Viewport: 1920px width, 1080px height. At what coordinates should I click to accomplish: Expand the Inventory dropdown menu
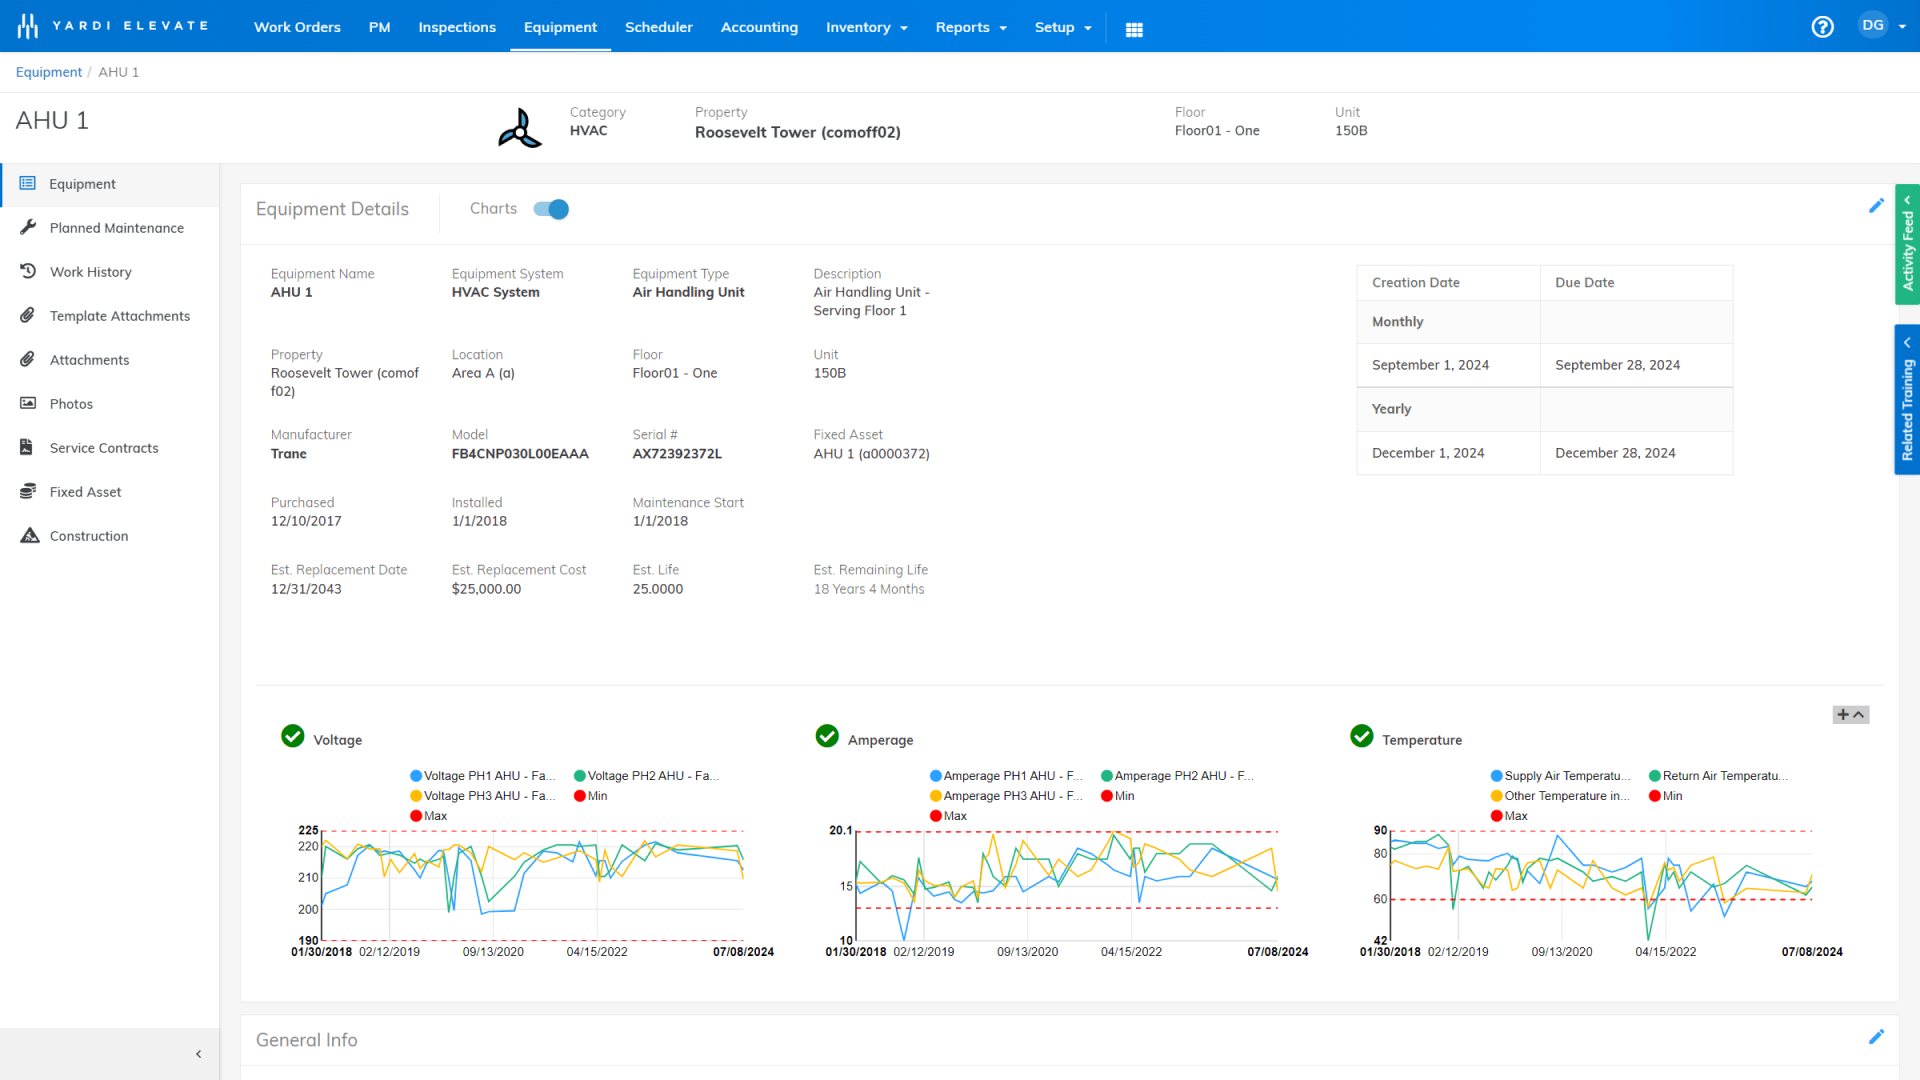[866, 27]
